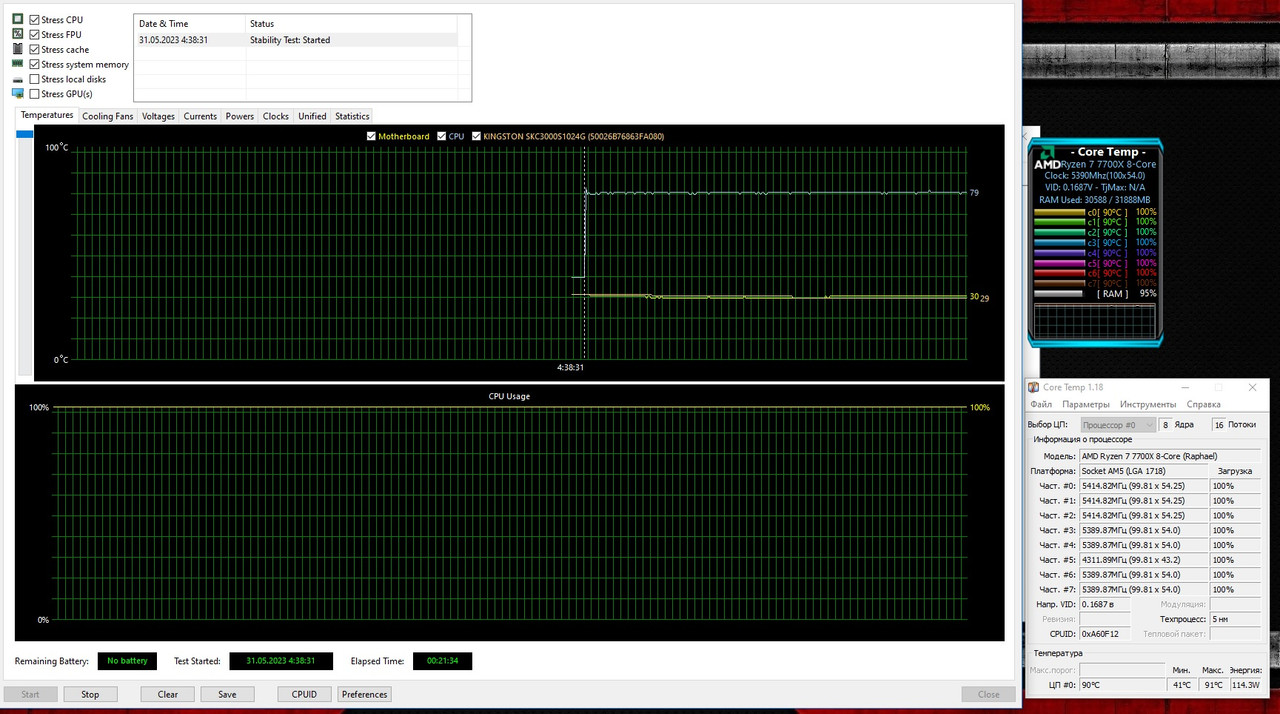Click the Stop button
Screen dimensions: 1280x714
[90, 694]
